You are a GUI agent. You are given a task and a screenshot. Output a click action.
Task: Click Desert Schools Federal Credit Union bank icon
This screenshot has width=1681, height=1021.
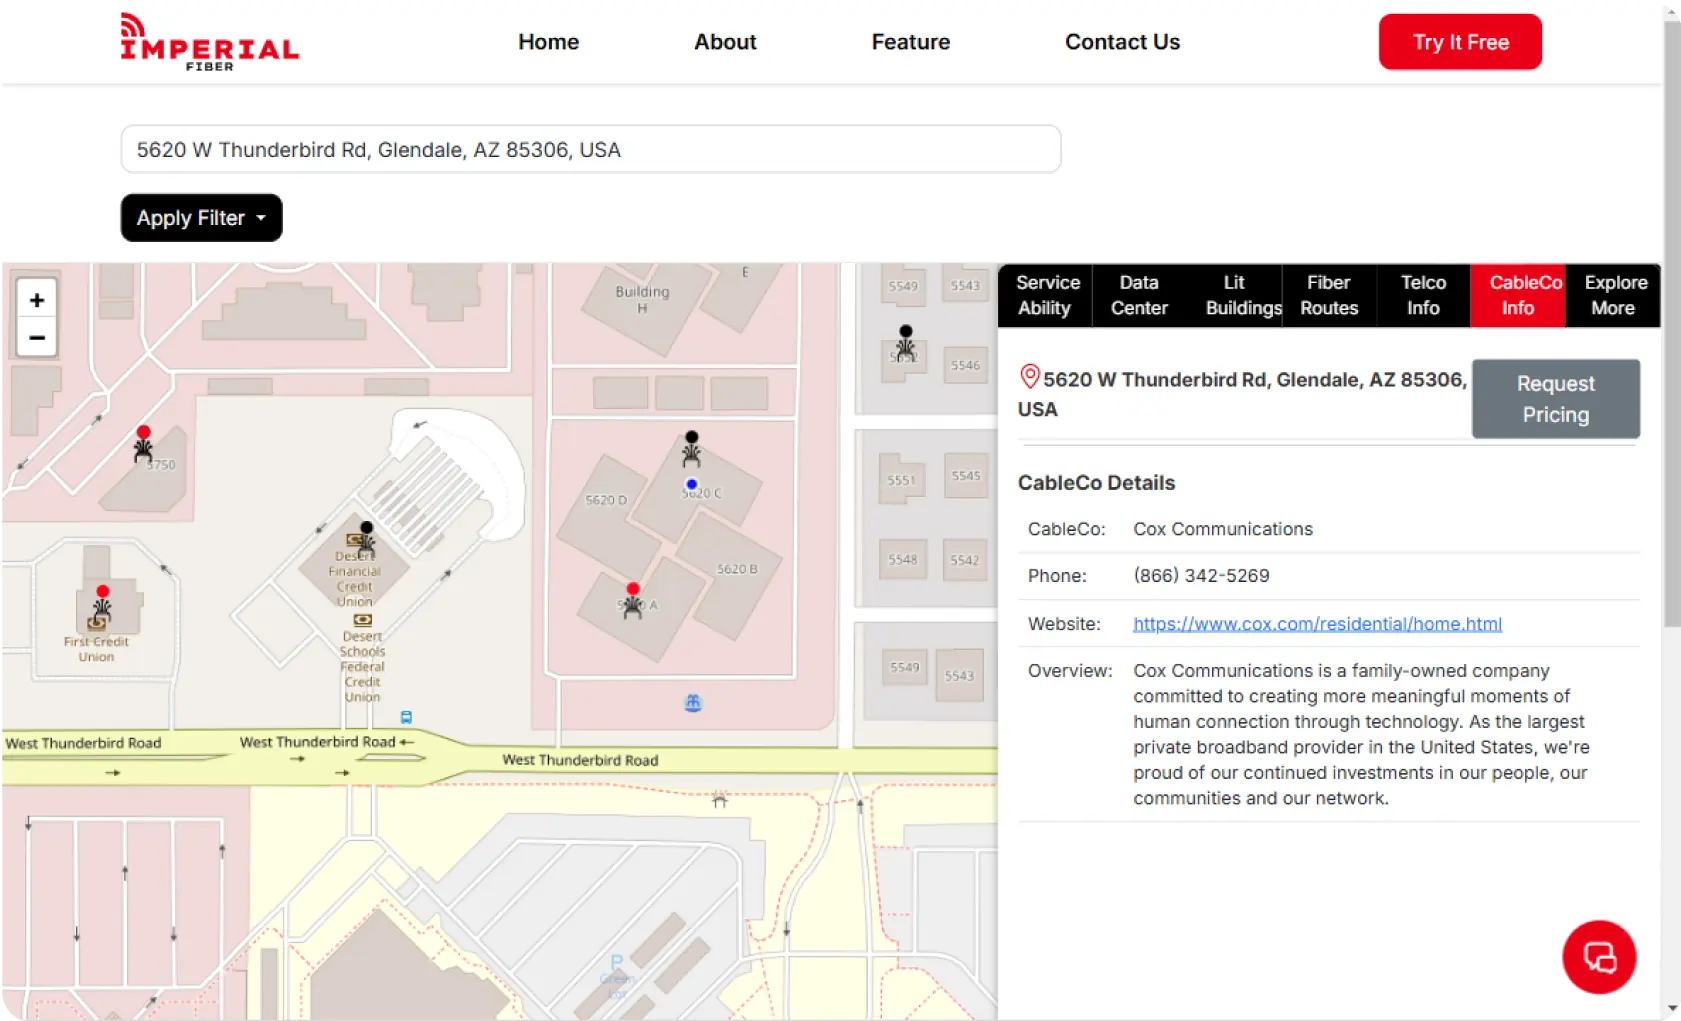(x=363, y=620)
